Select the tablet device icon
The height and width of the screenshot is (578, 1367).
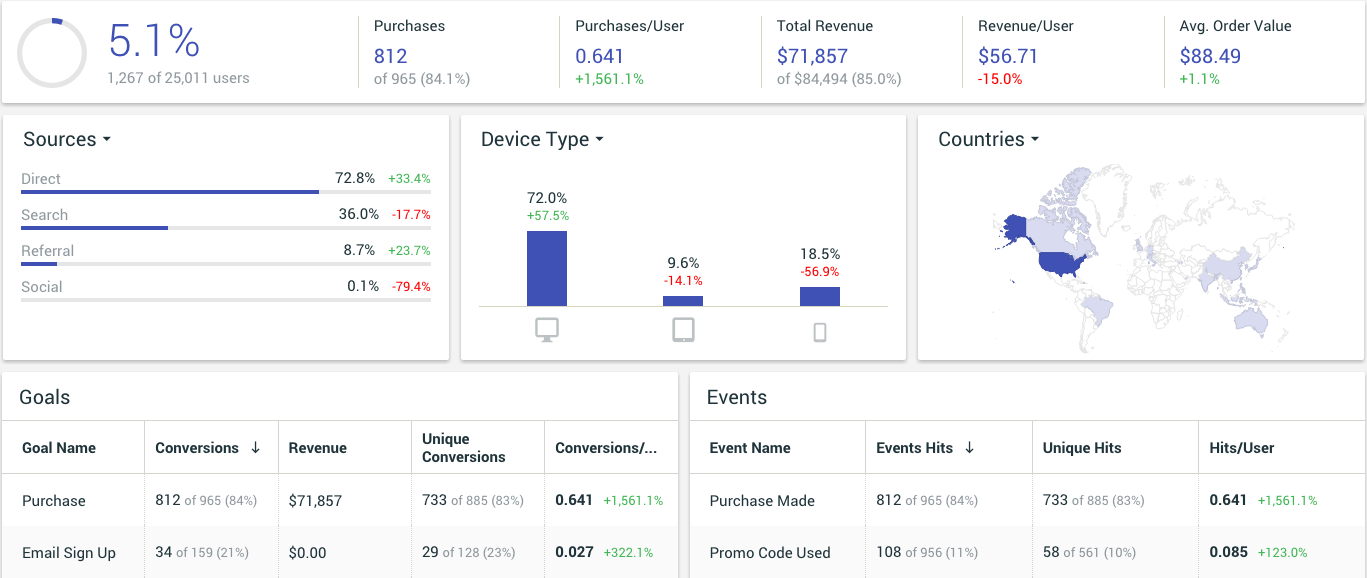[x=683, y=328]
